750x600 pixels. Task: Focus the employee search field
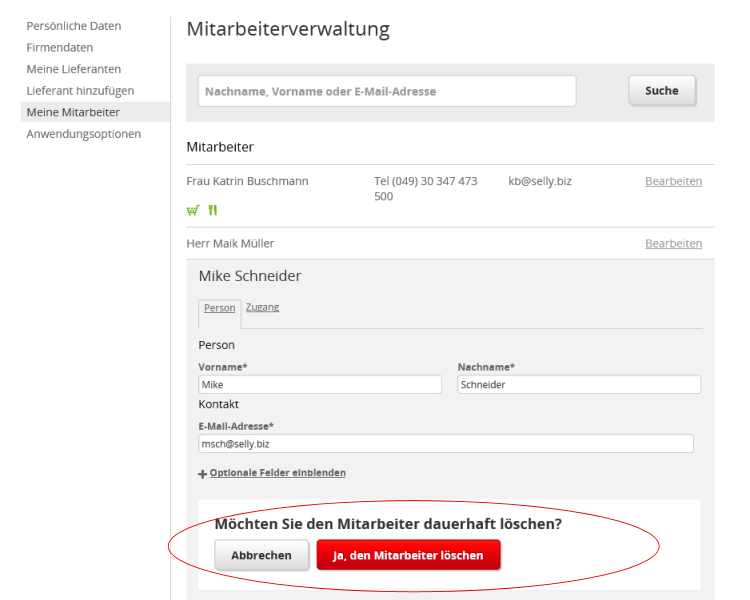pos(387,91)
